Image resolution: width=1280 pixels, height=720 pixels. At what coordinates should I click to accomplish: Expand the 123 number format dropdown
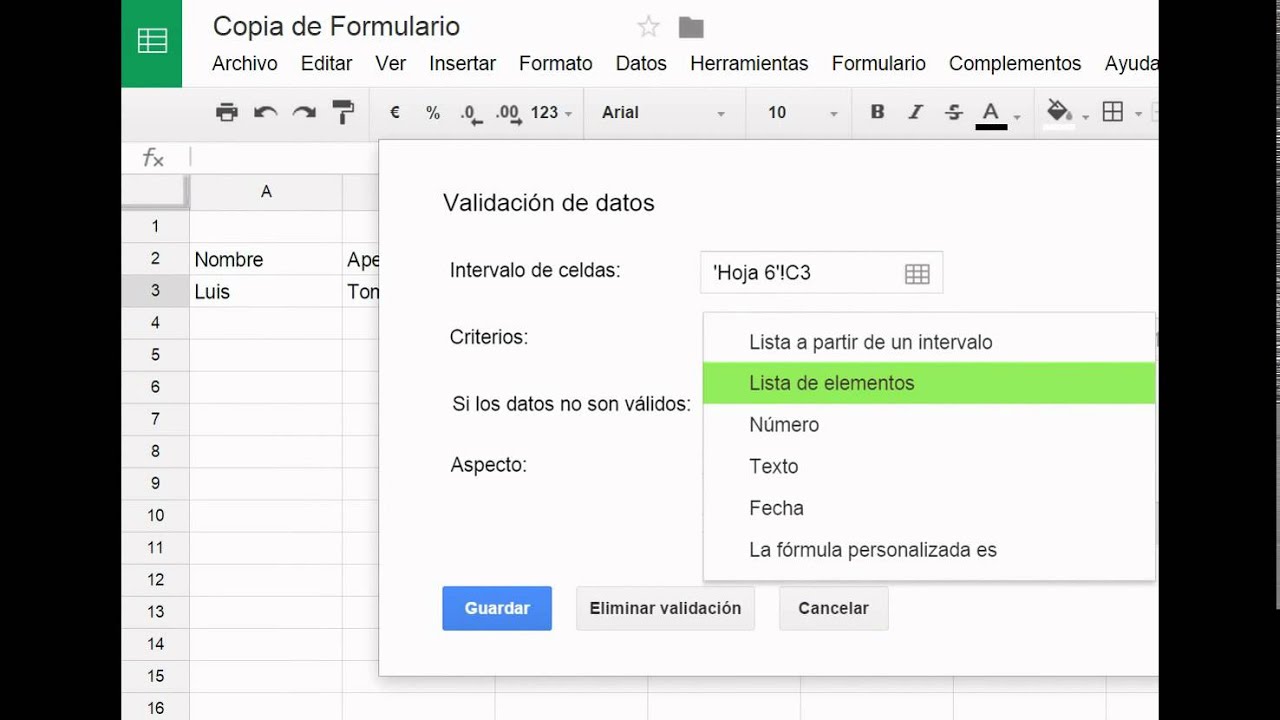pyautogui.click(x=551, y=113)
